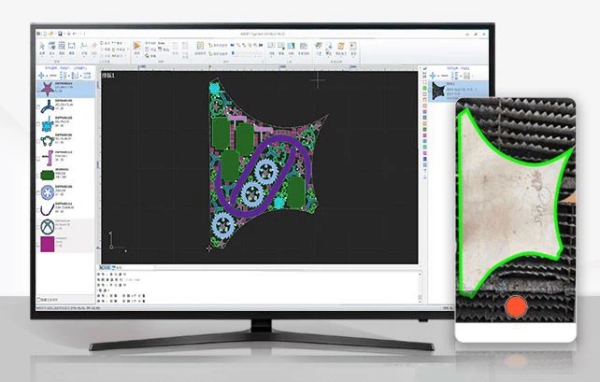This screenshot has height=382, width=600.
Task: Click the blue-green sheet ribbon icon
Action: [291, 46]
